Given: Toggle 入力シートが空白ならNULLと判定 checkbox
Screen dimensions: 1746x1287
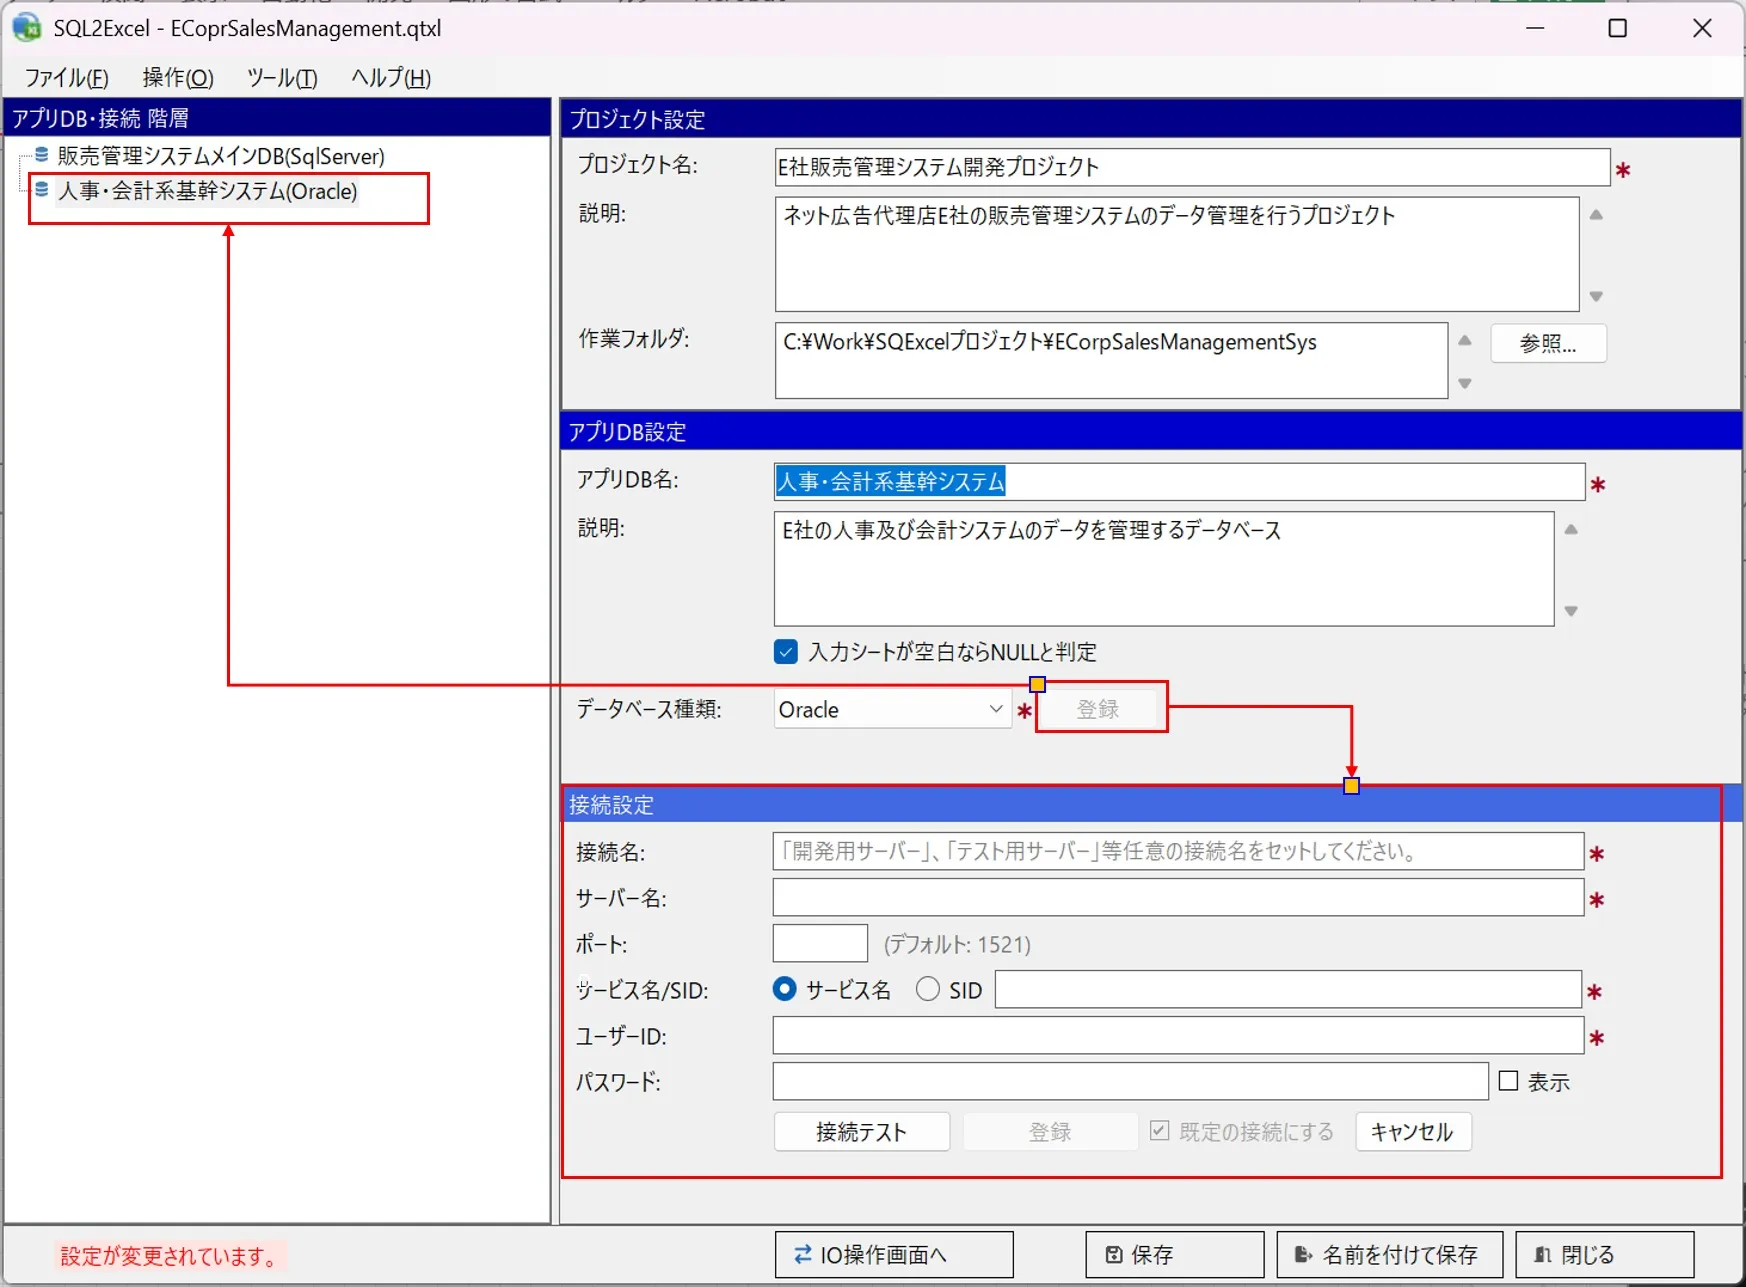Looking at the screenshot, I should (786, 652).
